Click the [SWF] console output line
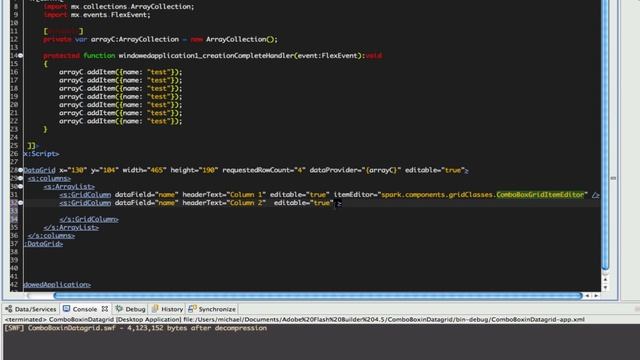This screenshot has height=360, width=640. pos(136,328)
